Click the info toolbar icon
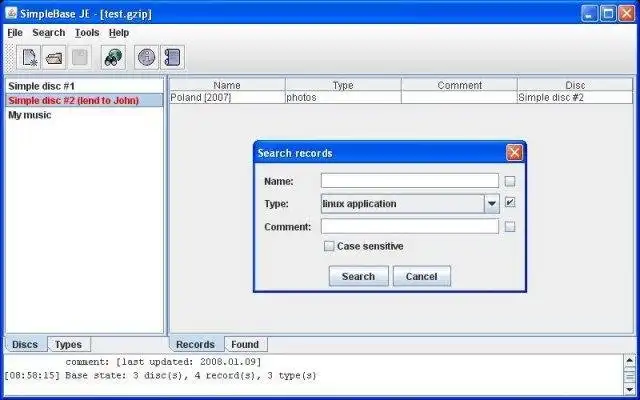 point(147,58)
